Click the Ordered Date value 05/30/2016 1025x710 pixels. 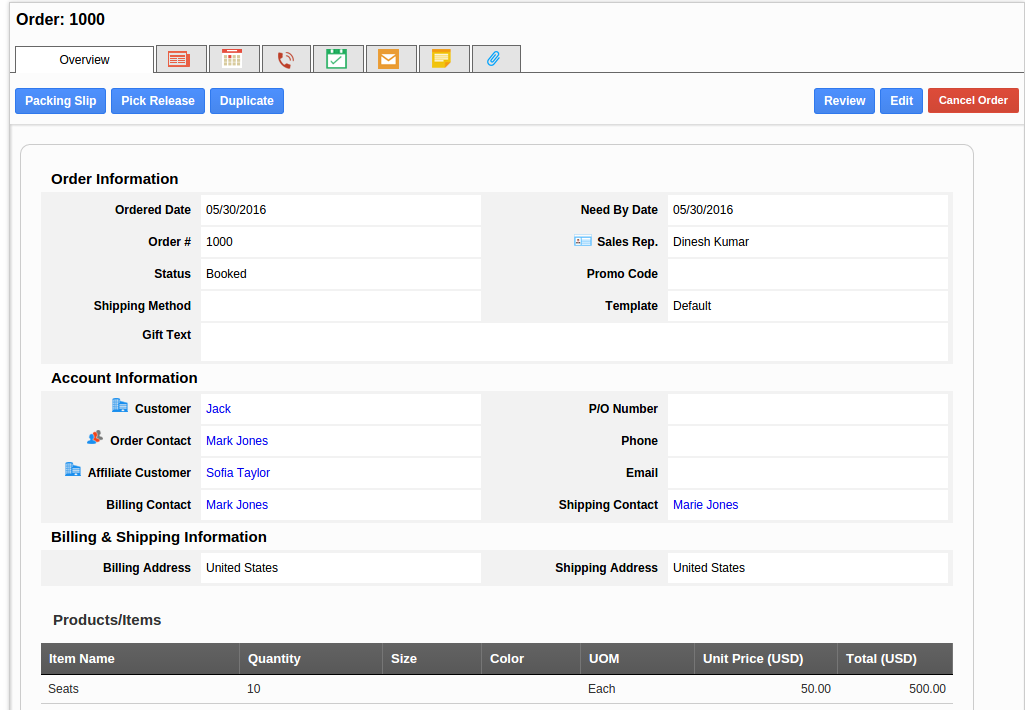pyautogui.click(x=236, y=210)
